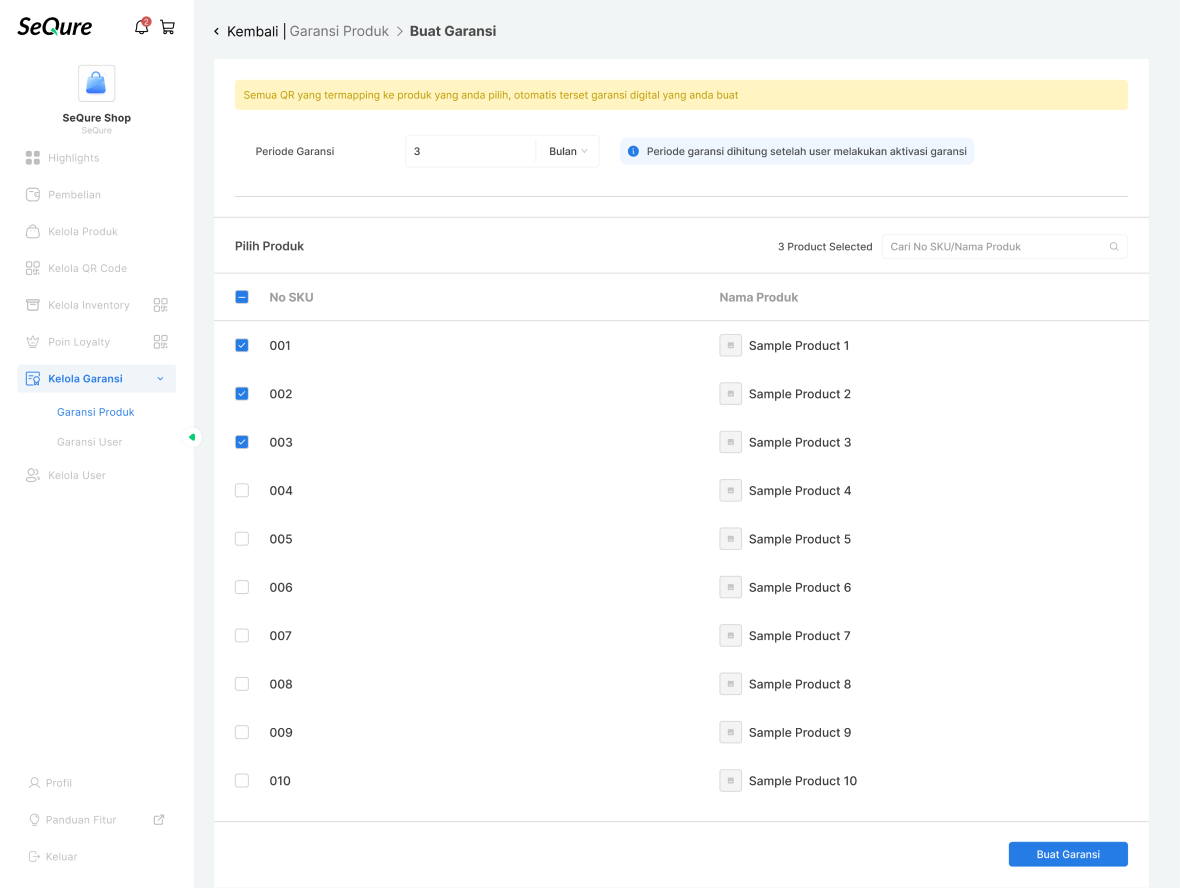This screenshot has height=888, width=1180.
Task: Focus the Cari No SKU/Nama Produk search
Action: (x=1004, y=246)
